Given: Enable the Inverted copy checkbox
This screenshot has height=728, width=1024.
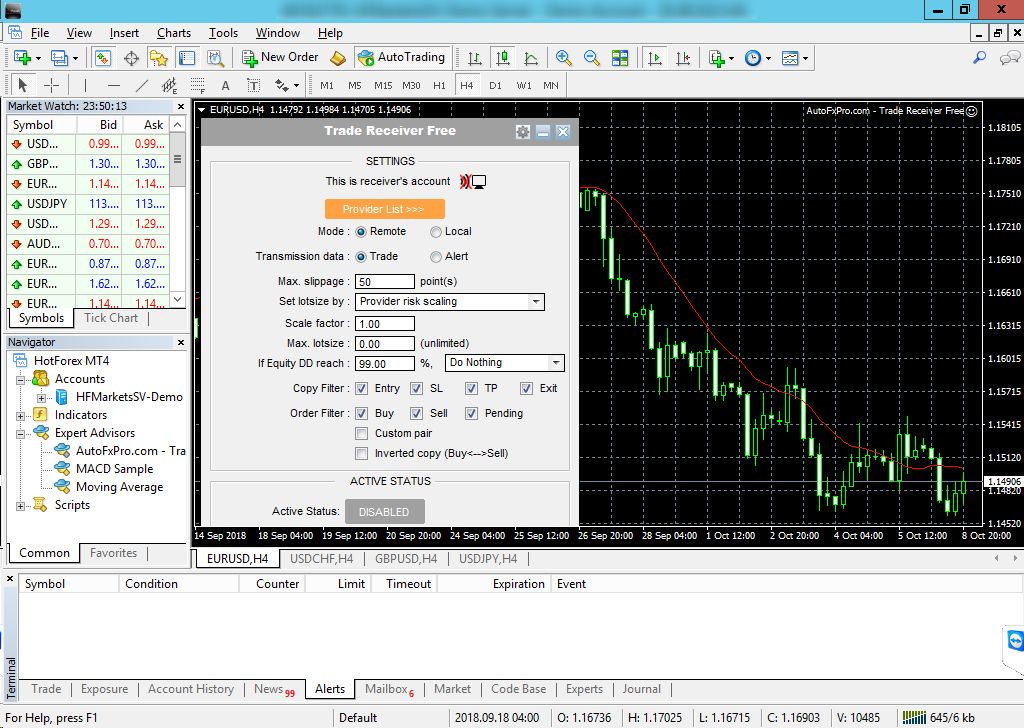Looking at the screenshot, I should click(x=362, y=453).
